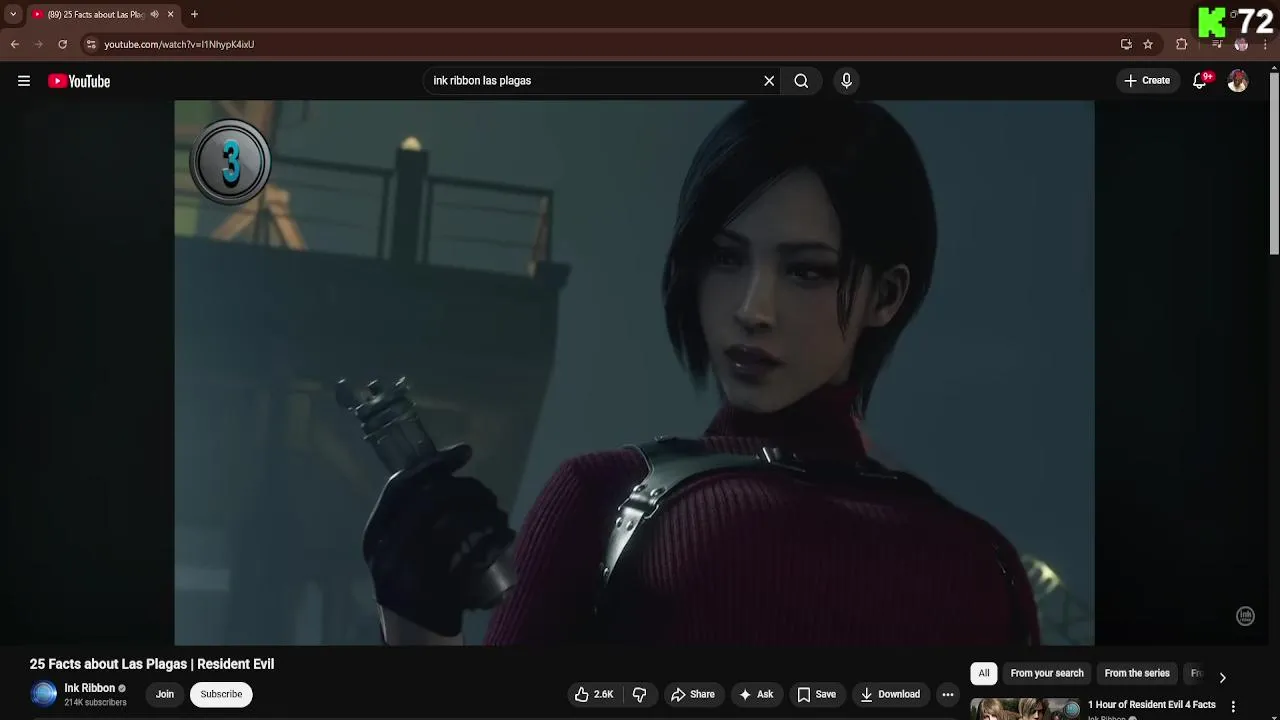Go back in browser history

15,44
